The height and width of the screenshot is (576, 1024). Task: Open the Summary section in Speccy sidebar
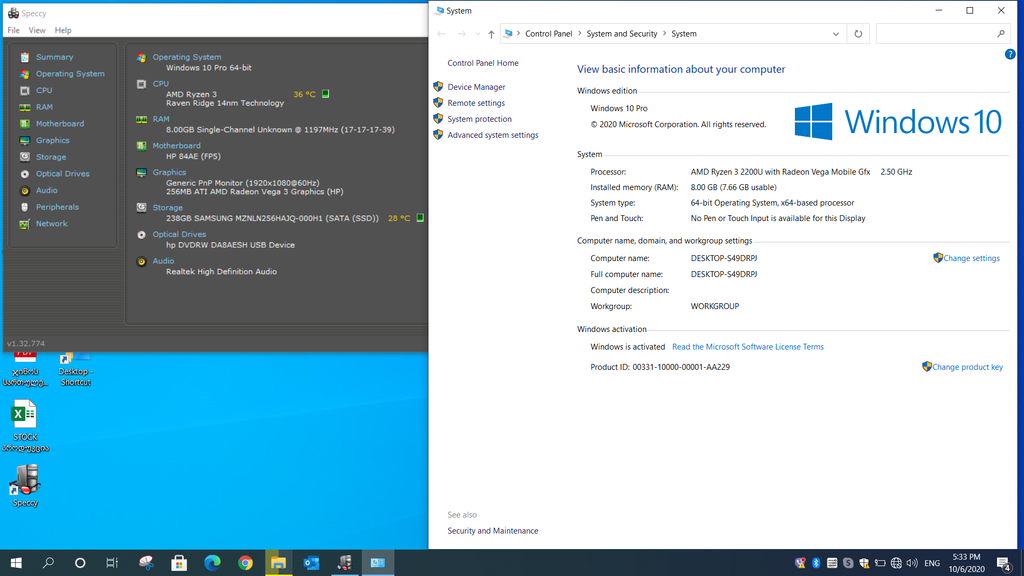[54, 57]
